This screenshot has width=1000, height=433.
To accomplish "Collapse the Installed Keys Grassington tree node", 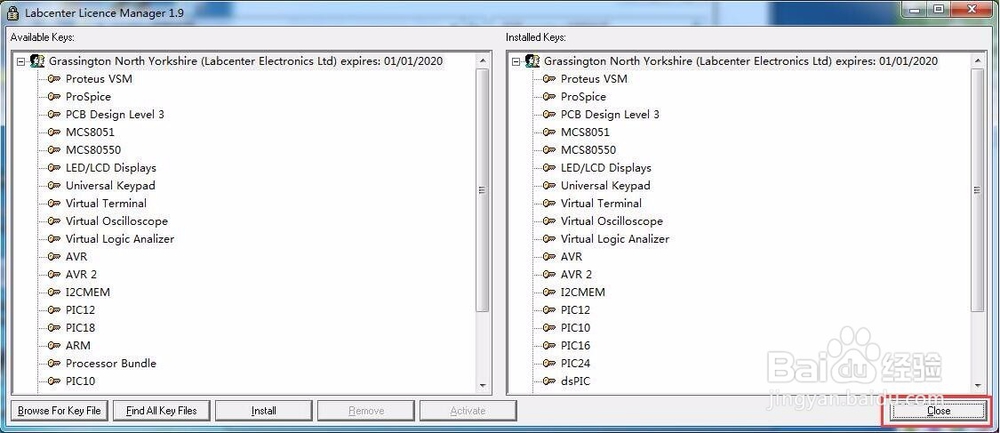I will coord(516,62).
